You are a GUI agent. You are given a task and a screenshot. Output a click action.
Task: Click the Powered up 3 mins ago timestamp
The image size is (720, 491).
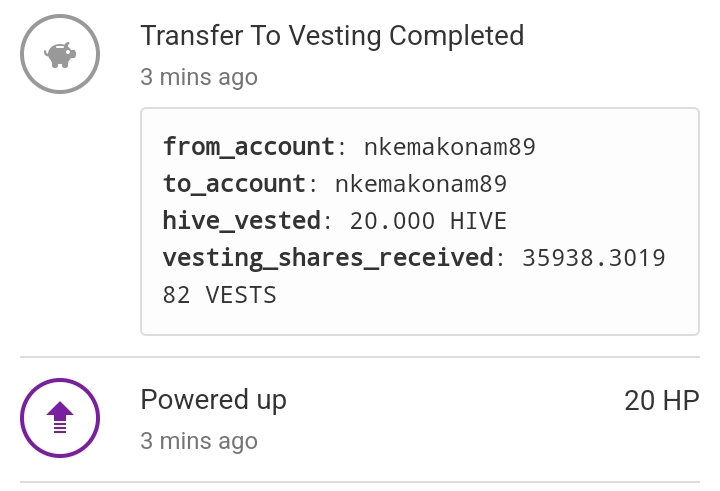[199, 441]
